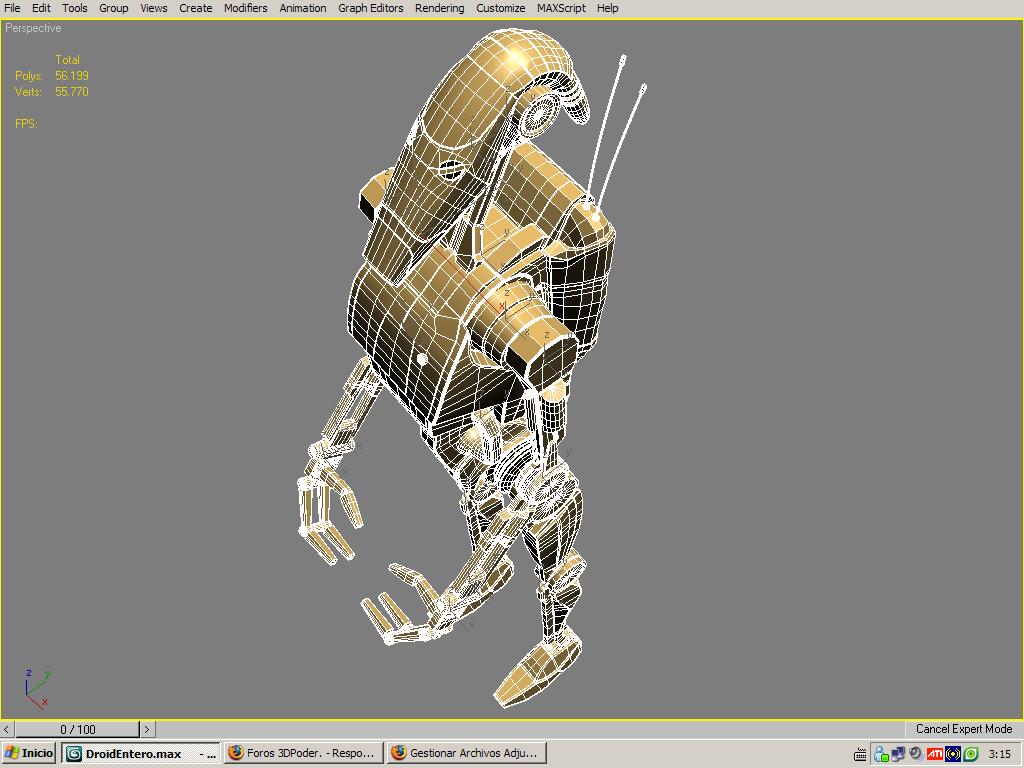The width and height of the screenshot is (1024, 768).
Task: Open the Modifiers menu
Action: (x=246, y=8)
